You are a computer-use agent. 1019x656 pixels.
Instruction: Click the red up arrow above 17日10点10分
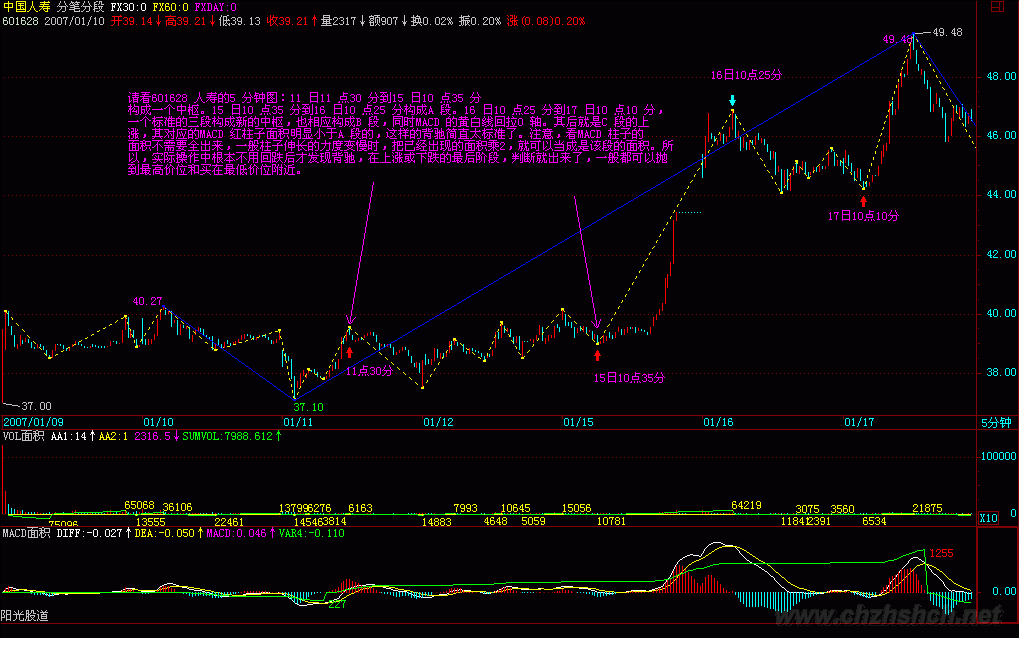(x=864, y=201)
